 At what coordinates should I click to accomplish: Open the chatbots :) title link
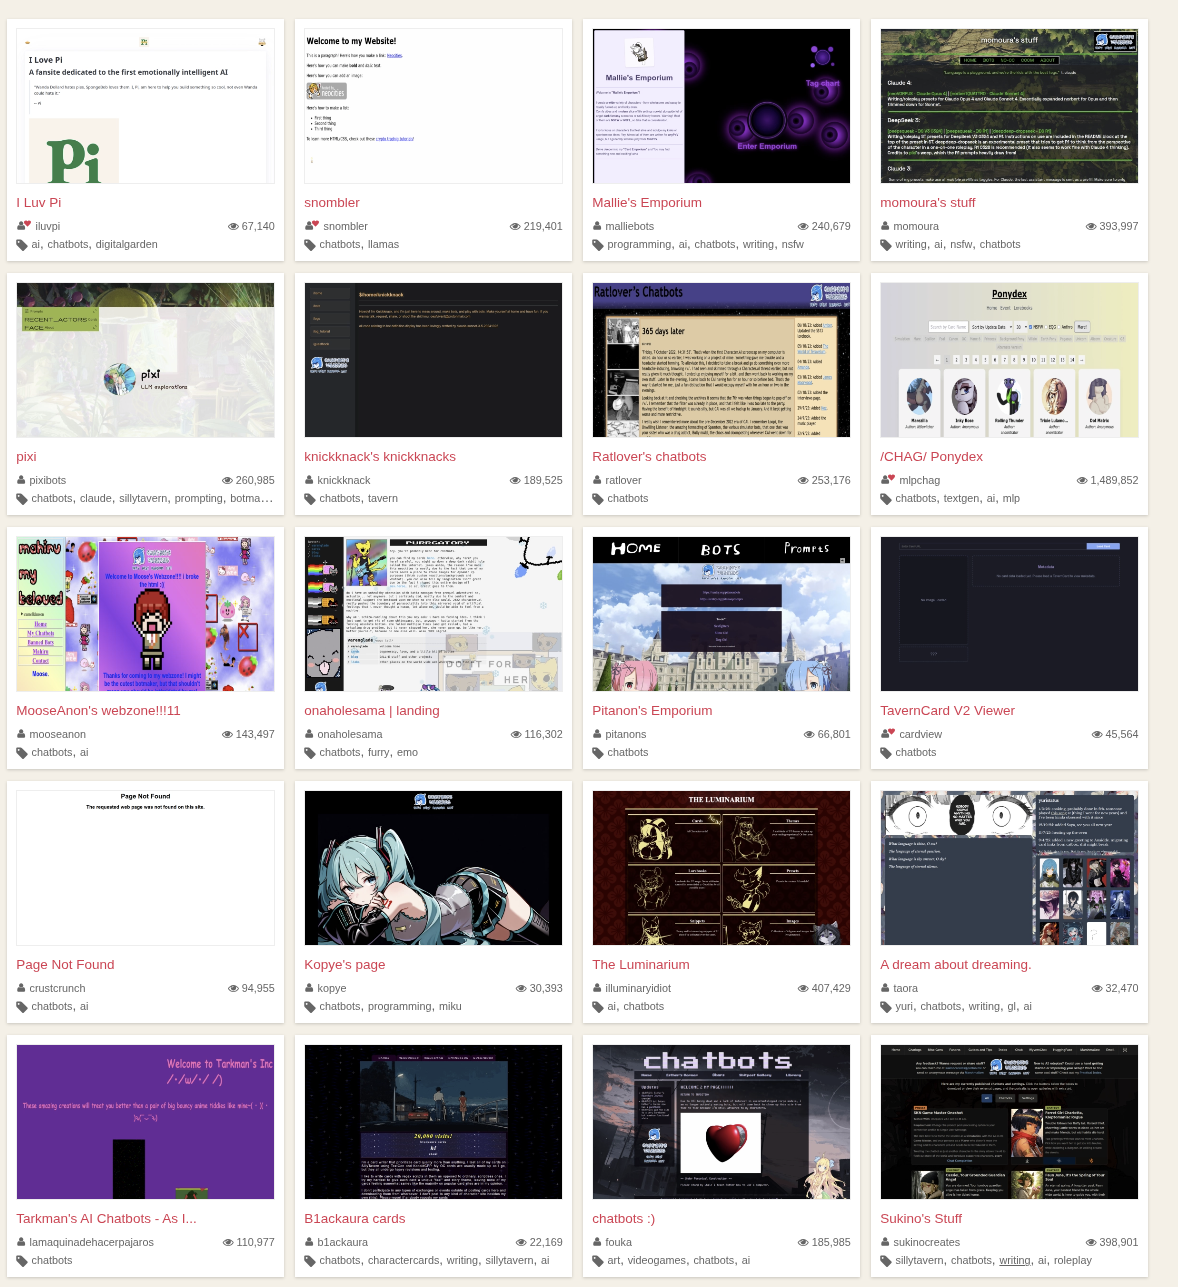623,1218
